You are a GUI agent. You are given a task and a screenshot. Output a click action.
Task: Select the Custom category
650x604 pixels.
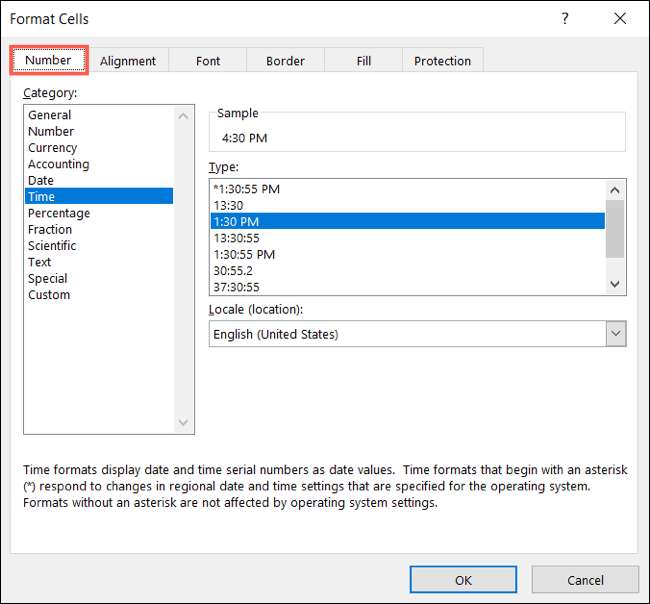pyautogui.click(x=49, y=295)
